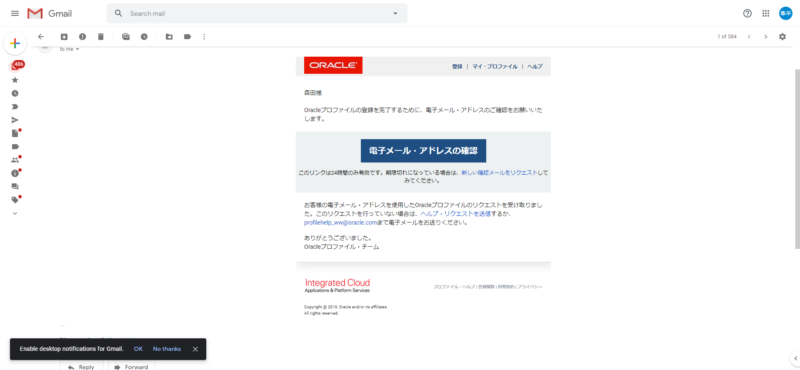Screen dimensions: 800x370
Task: Open the Inbox with 486 unread
Action: [15, 66]
